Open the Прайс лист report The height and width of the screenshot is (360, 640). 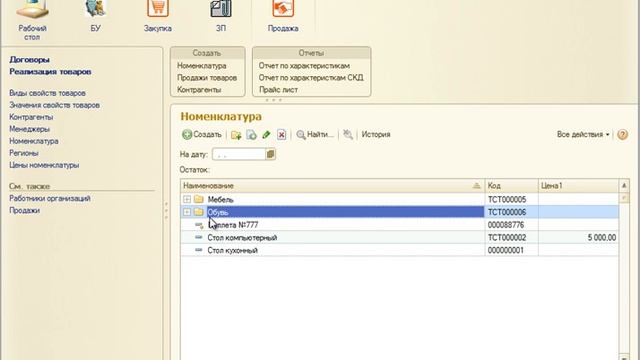click(x=278, y=90)
